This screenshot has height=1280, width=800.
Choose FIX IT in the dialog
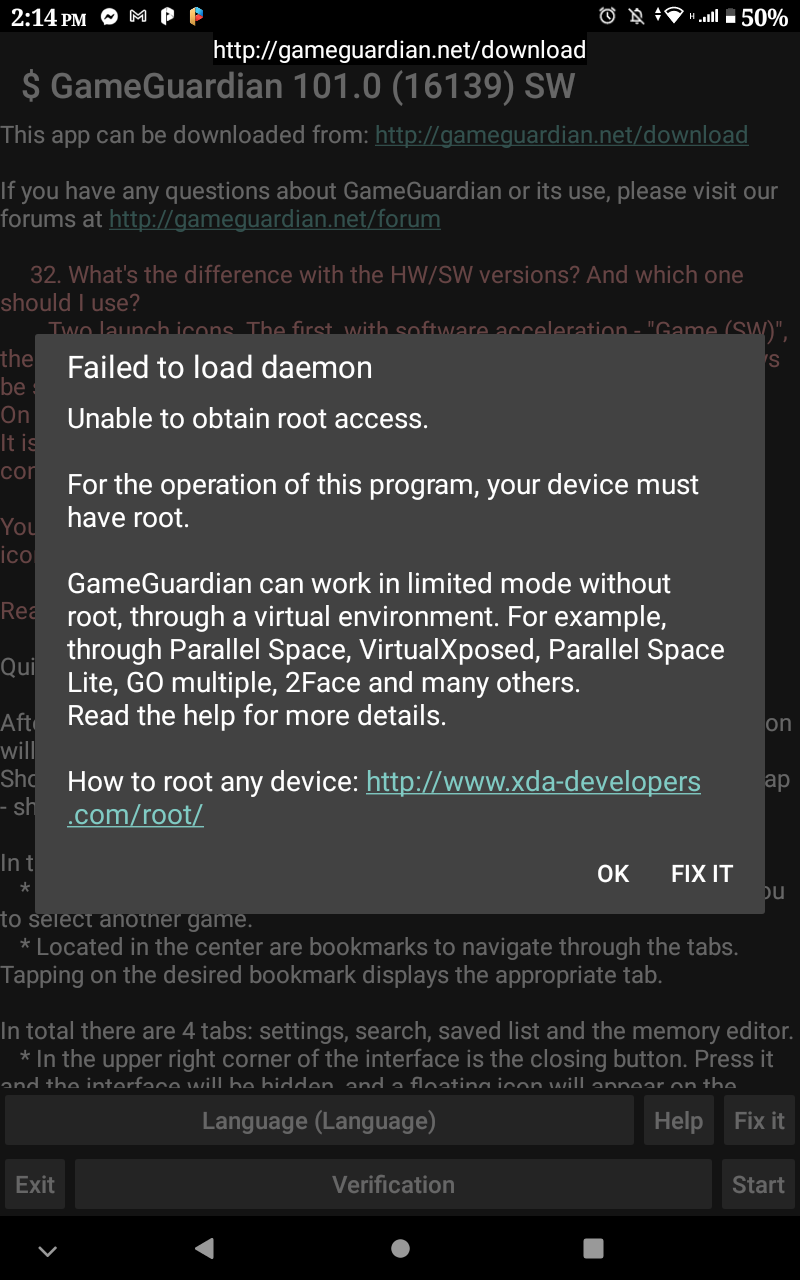point(702,873)
